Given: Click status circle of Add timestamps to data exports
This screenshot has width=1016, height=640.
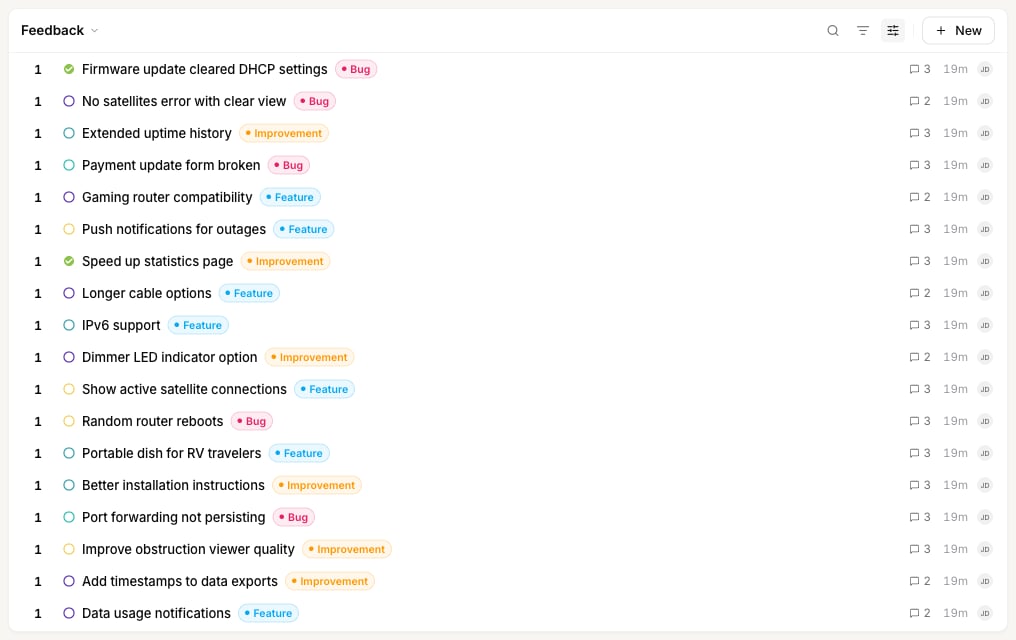Looking at the screenshot, I should coord(69,582).
